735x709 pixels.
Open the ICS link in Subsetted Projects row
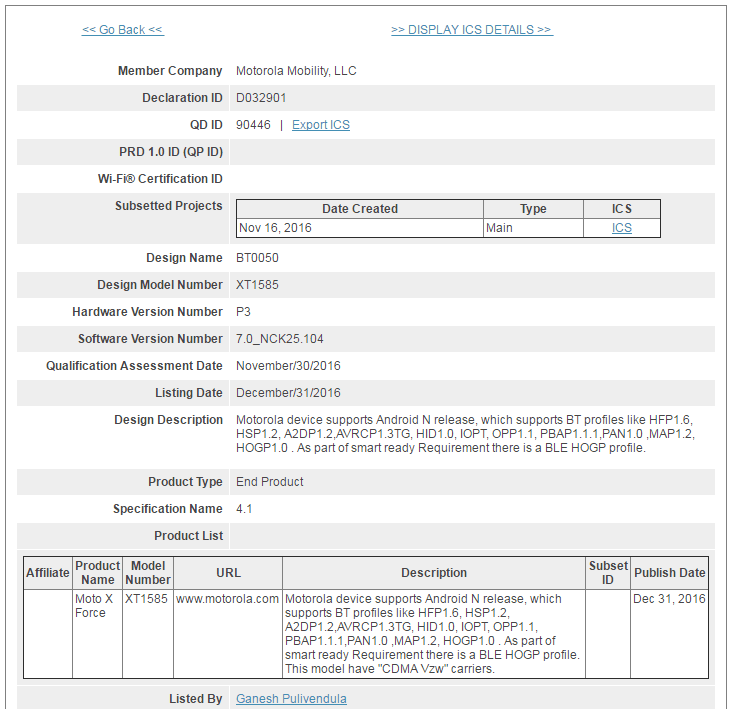click(x=622, y=228)
